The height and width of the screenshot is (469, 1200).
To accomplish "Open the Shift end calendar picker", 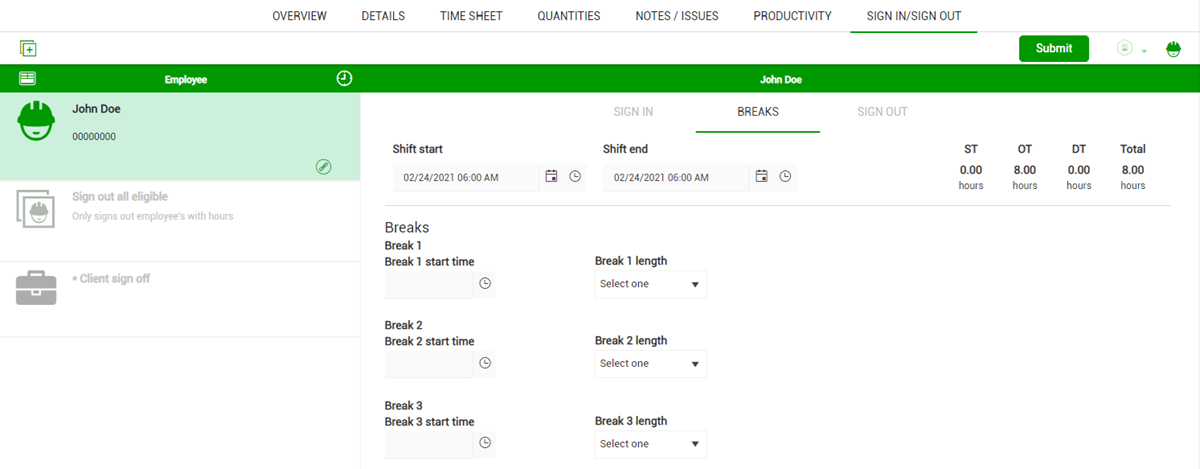I will click(x=761, y=176).
